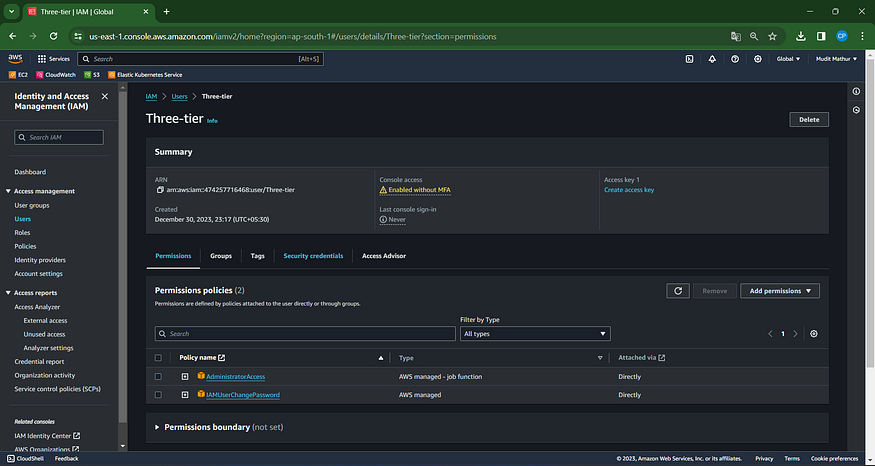Screen dimensions: 875x466
Task: Click the Create access key link
Action: tap(629, 190)
